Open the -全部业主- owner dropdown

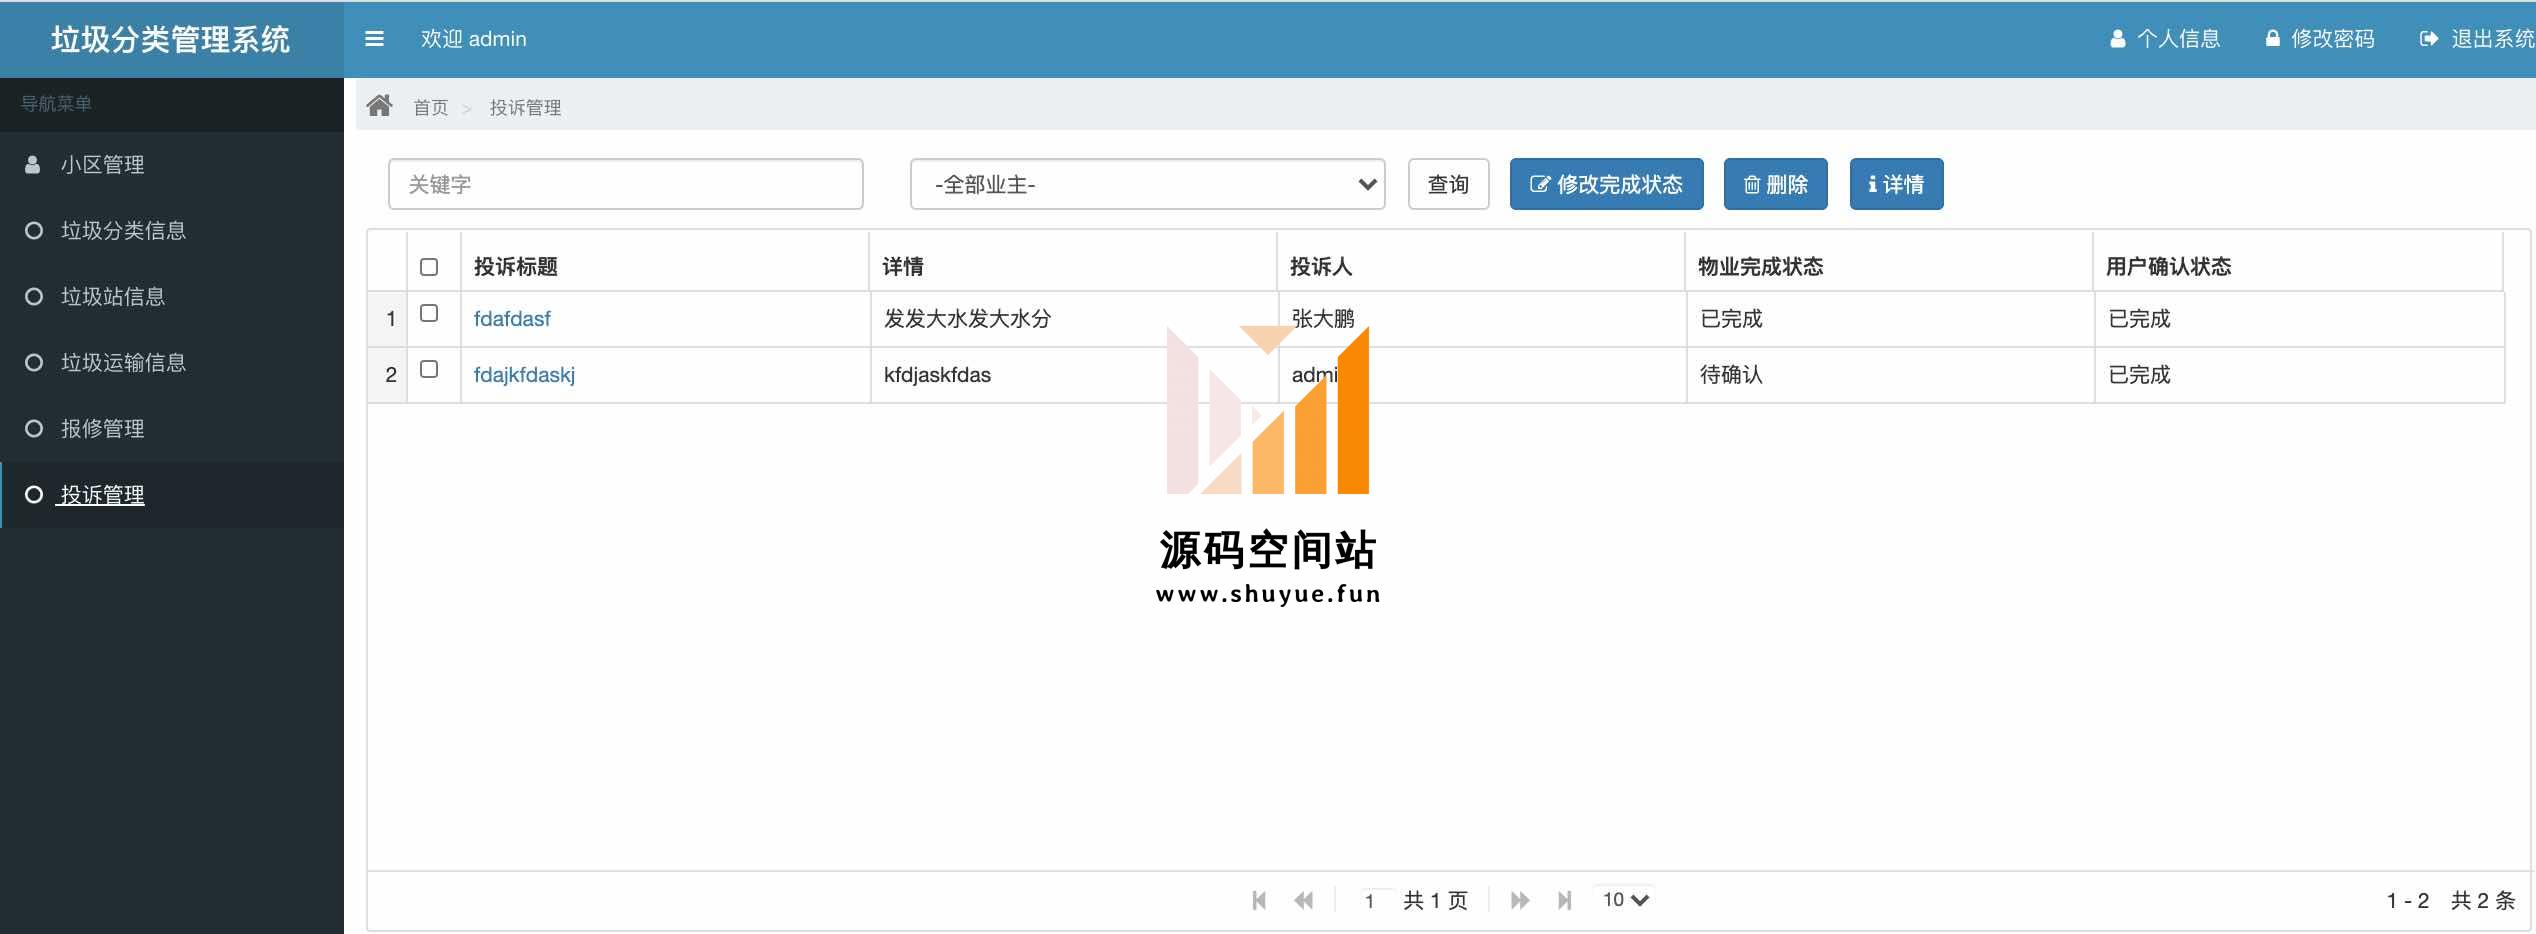(1147, 184)
